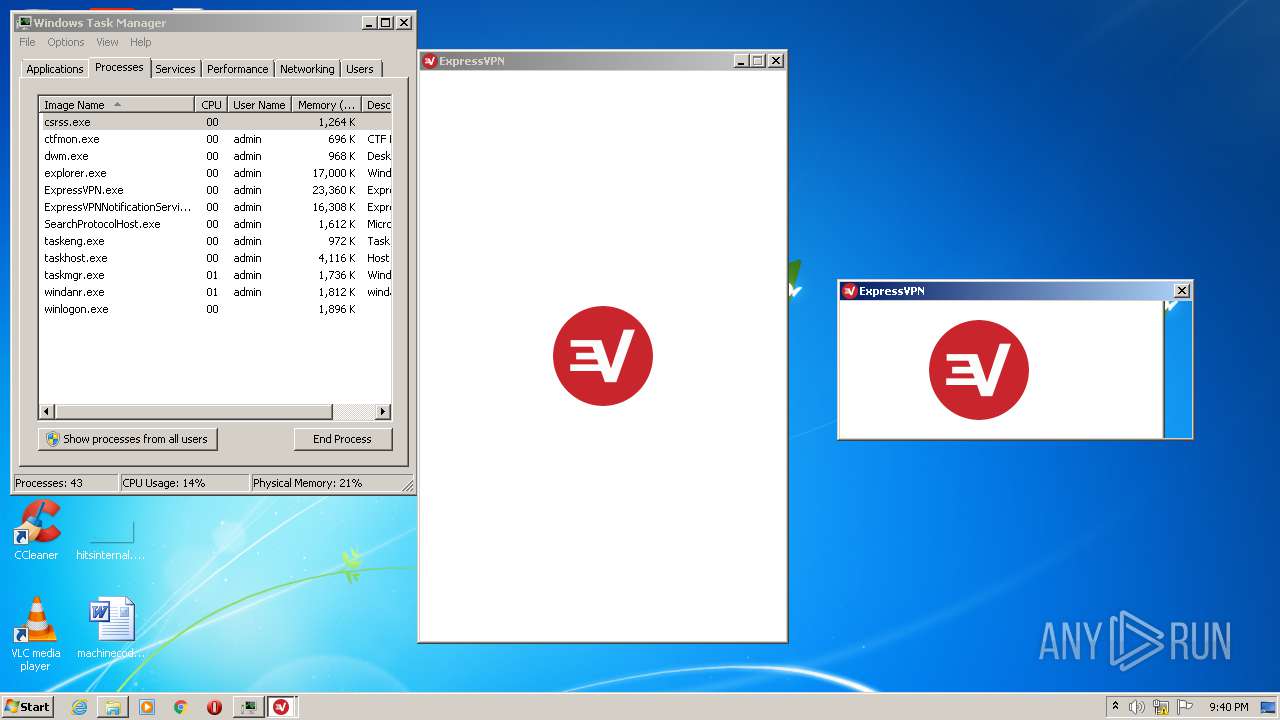Select the VLC media player desktop icon

(x=36, y=634)
